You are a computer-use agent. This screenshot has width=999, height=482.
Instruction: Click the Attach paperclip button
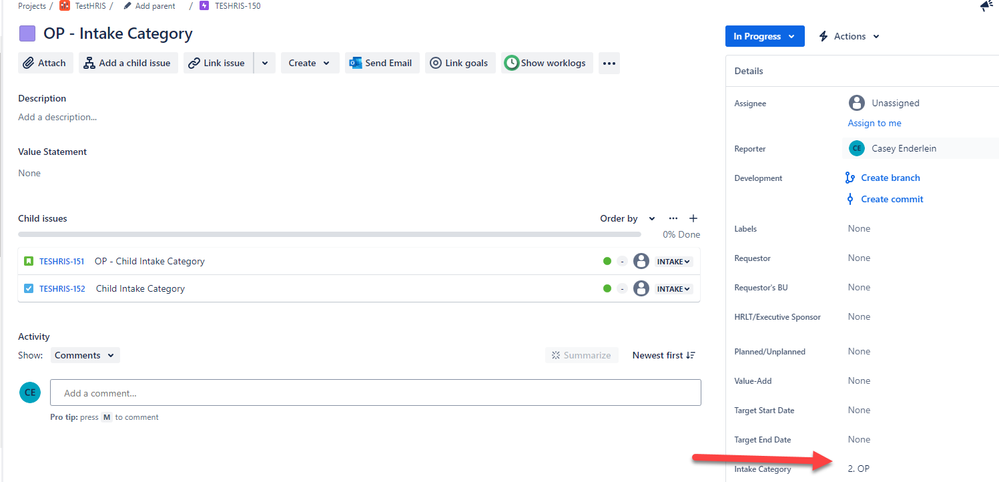(x=46, y=63)
